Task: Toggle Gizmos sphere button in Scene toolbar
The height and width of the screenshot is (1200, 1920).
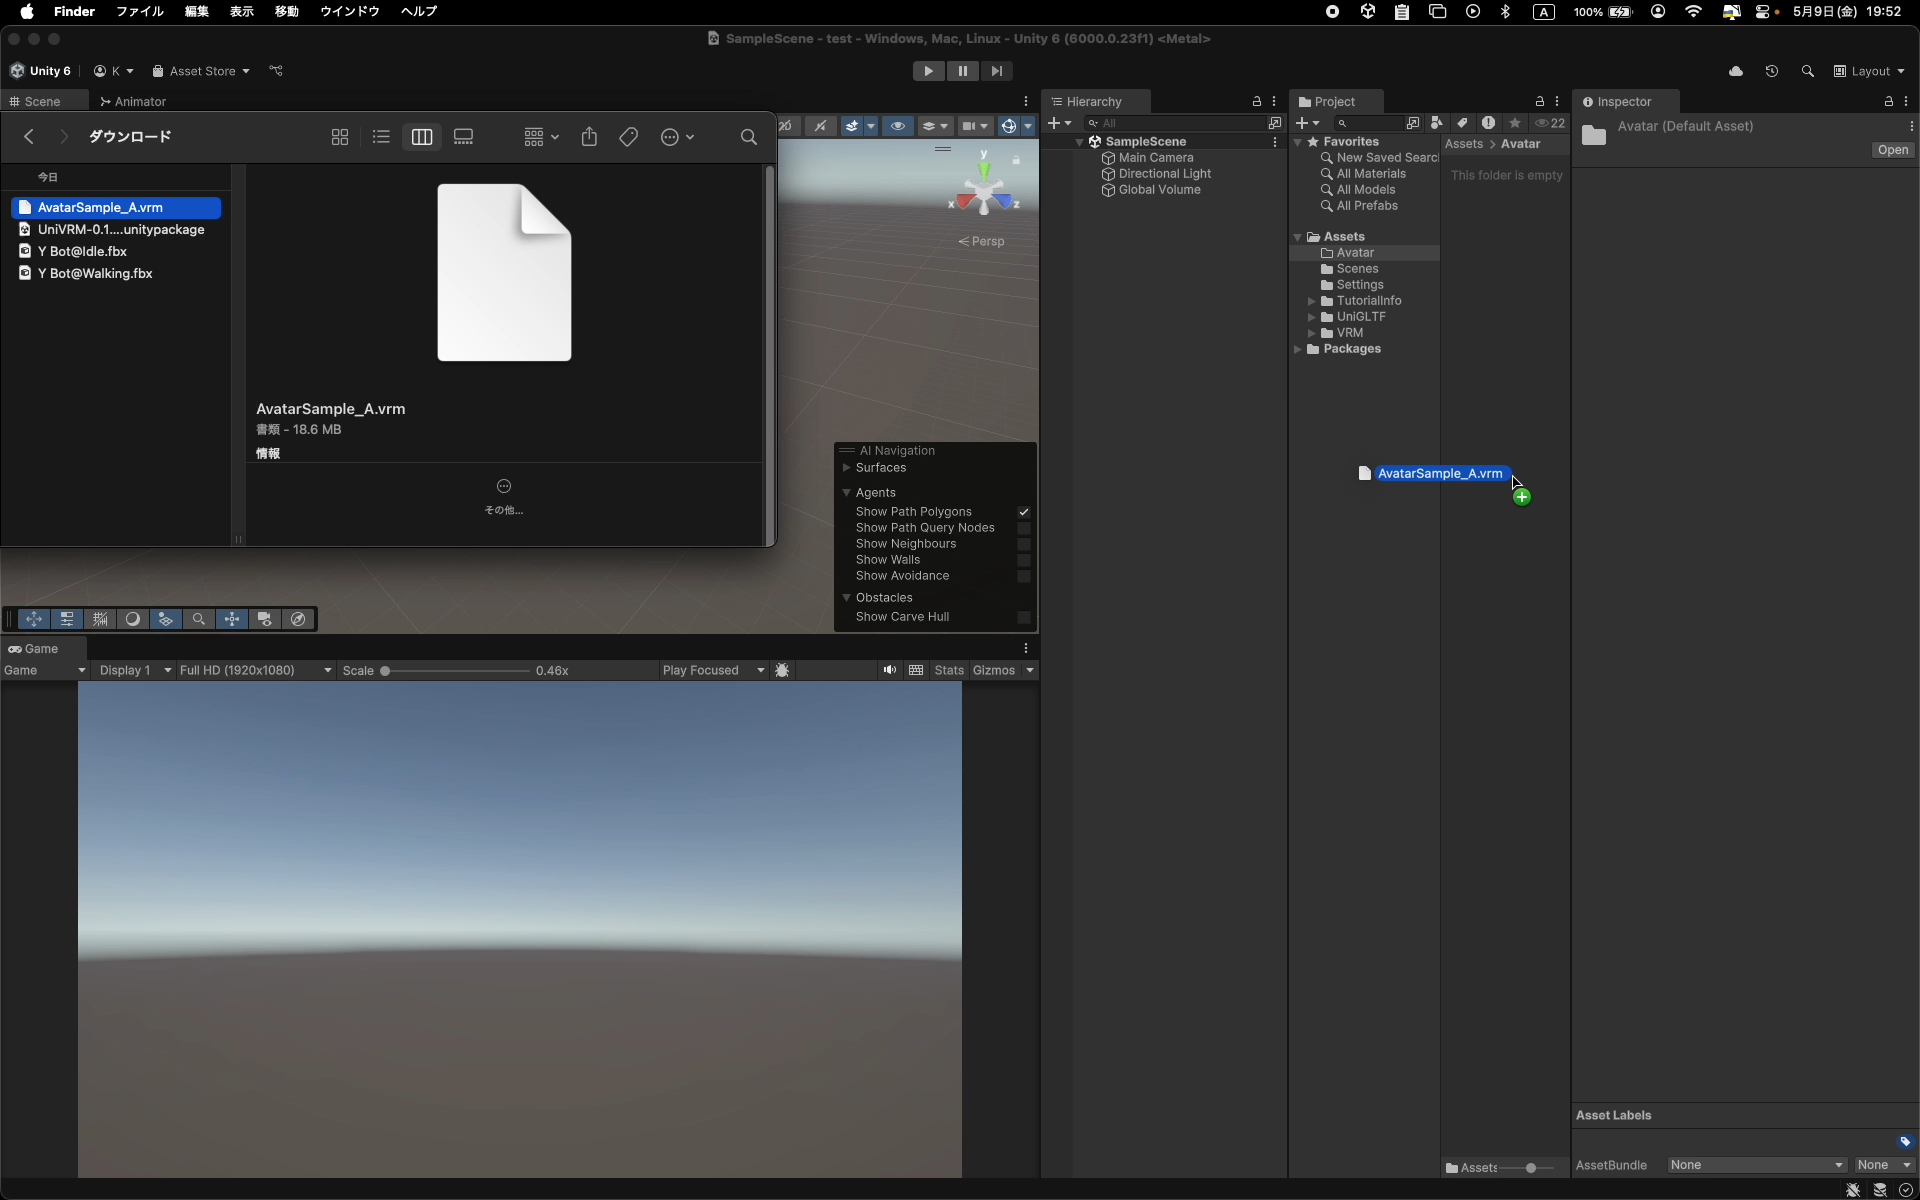Action: pyautogui.click(x=1009, y=126)
